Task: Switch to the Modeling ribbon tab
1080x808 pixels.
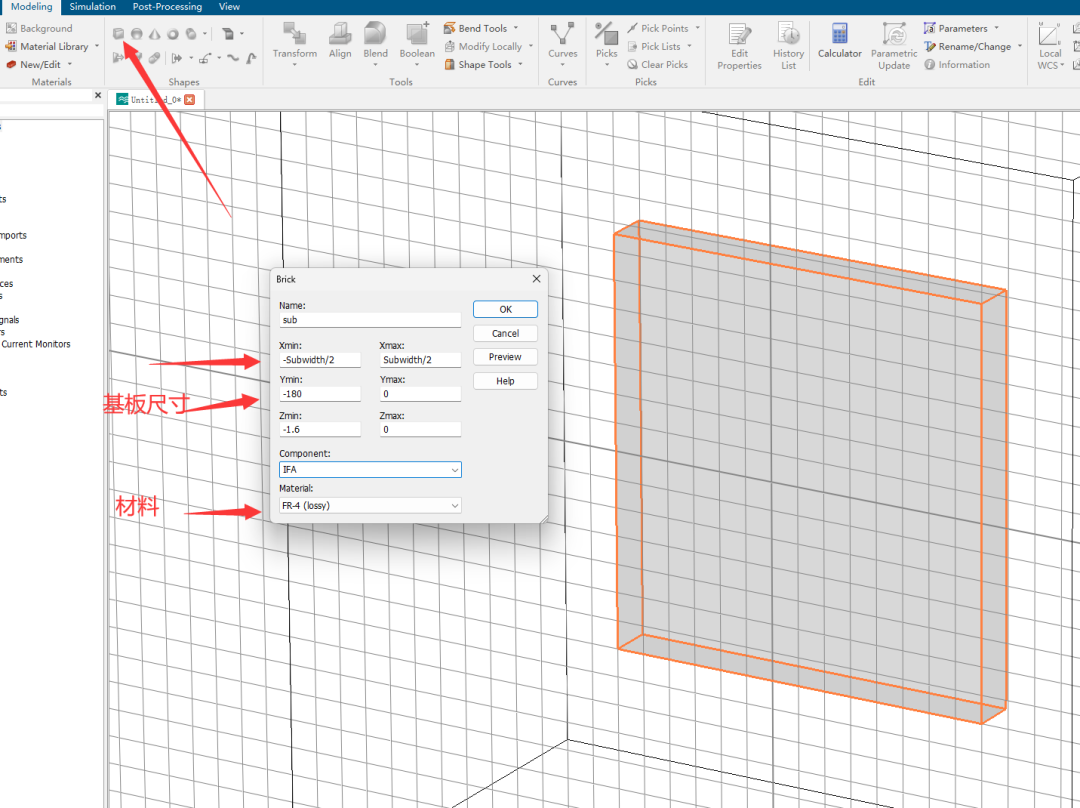Action: 31,7
